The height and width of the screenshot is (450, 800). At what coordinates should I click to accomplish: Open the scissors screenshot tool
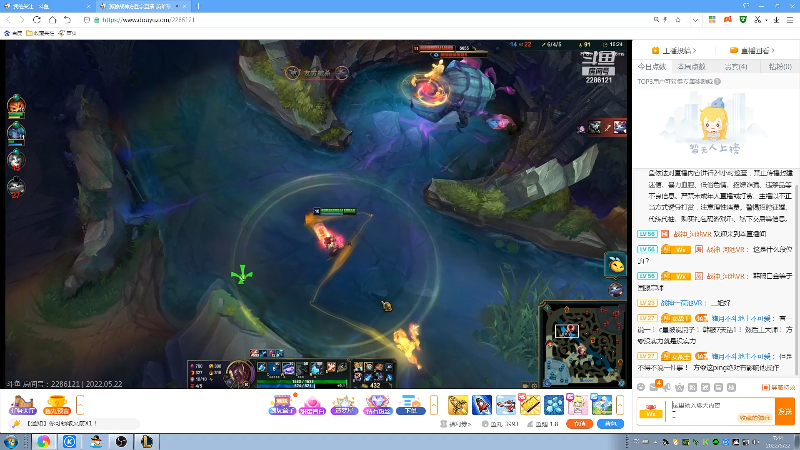(758, 19)
